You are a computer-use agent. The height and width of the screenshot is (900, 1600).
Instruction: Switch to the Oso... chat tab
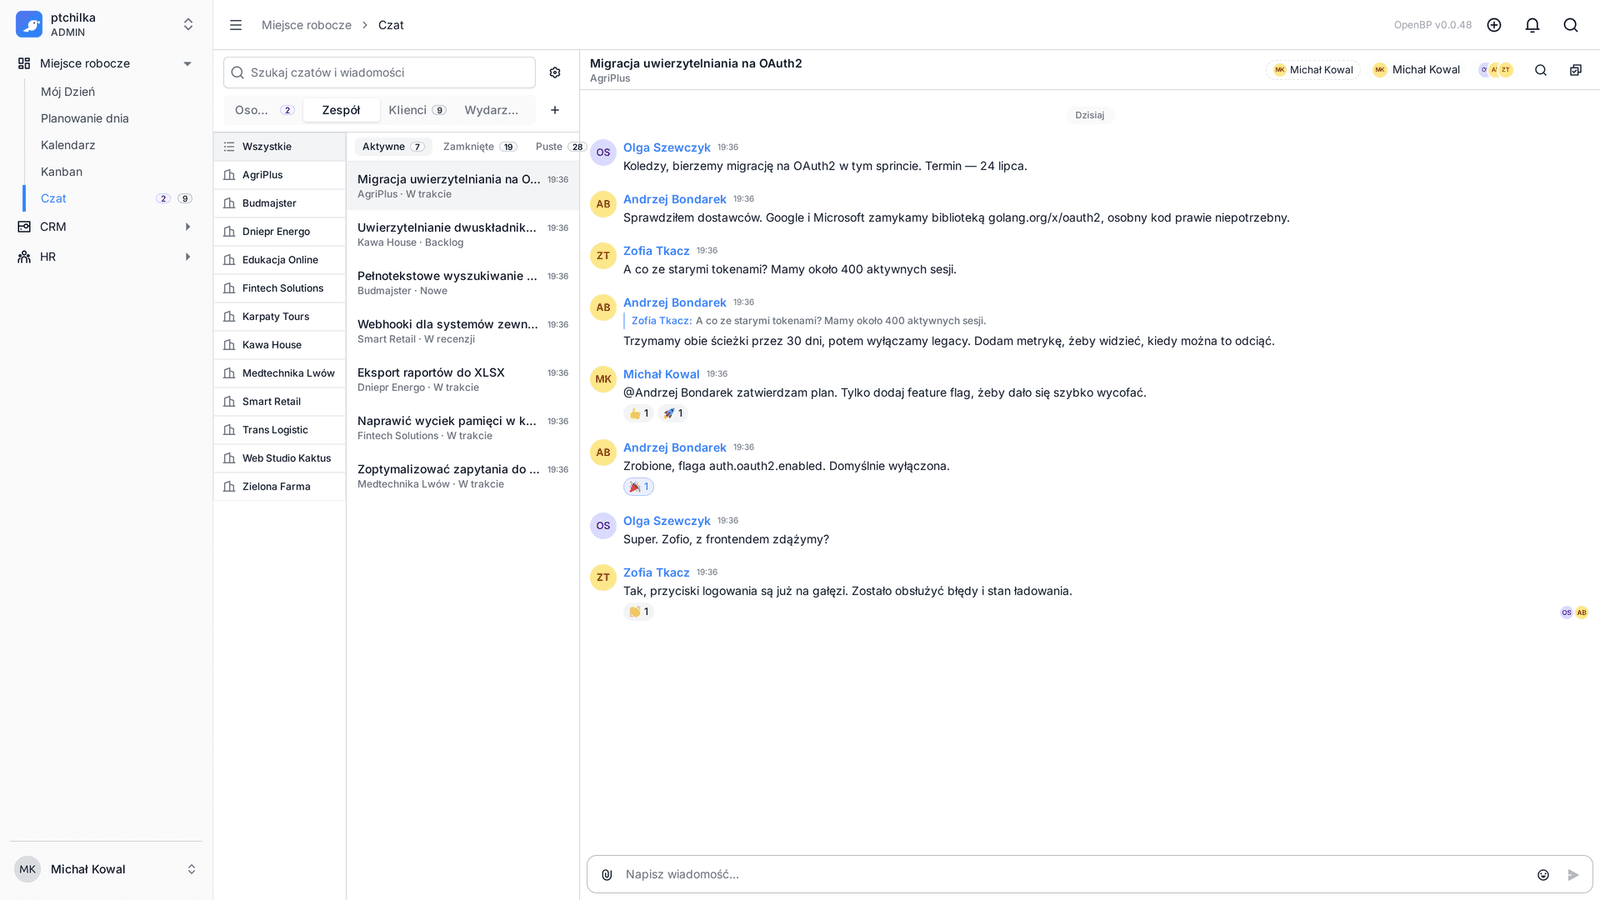click(x=263, y=110)
